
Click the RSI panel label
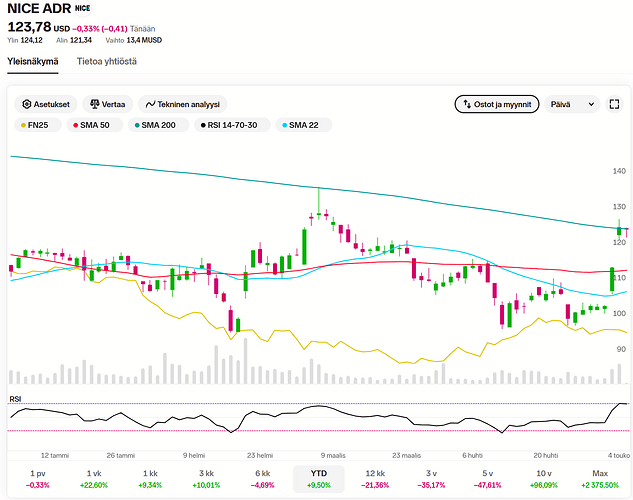[x=15, y=399]
